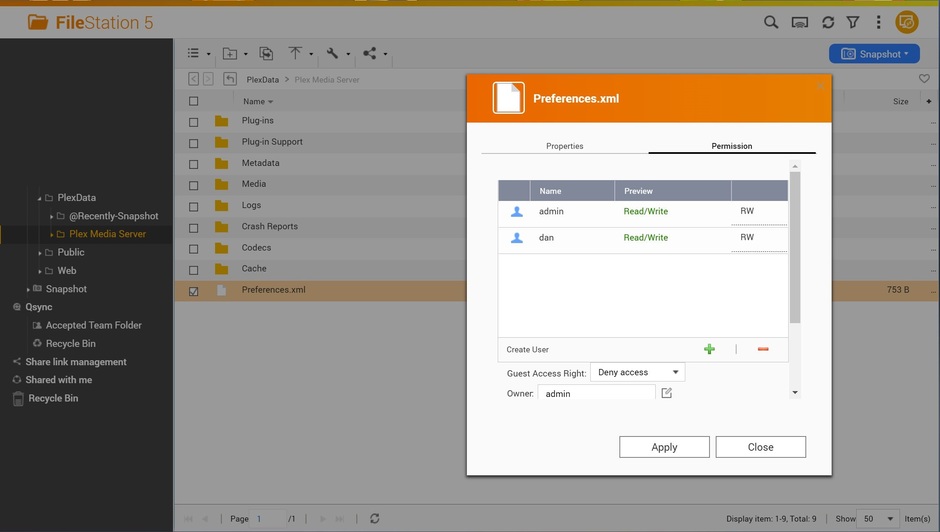Click the share toolbar icon
940x532 pixels.
tap(370, 54)
